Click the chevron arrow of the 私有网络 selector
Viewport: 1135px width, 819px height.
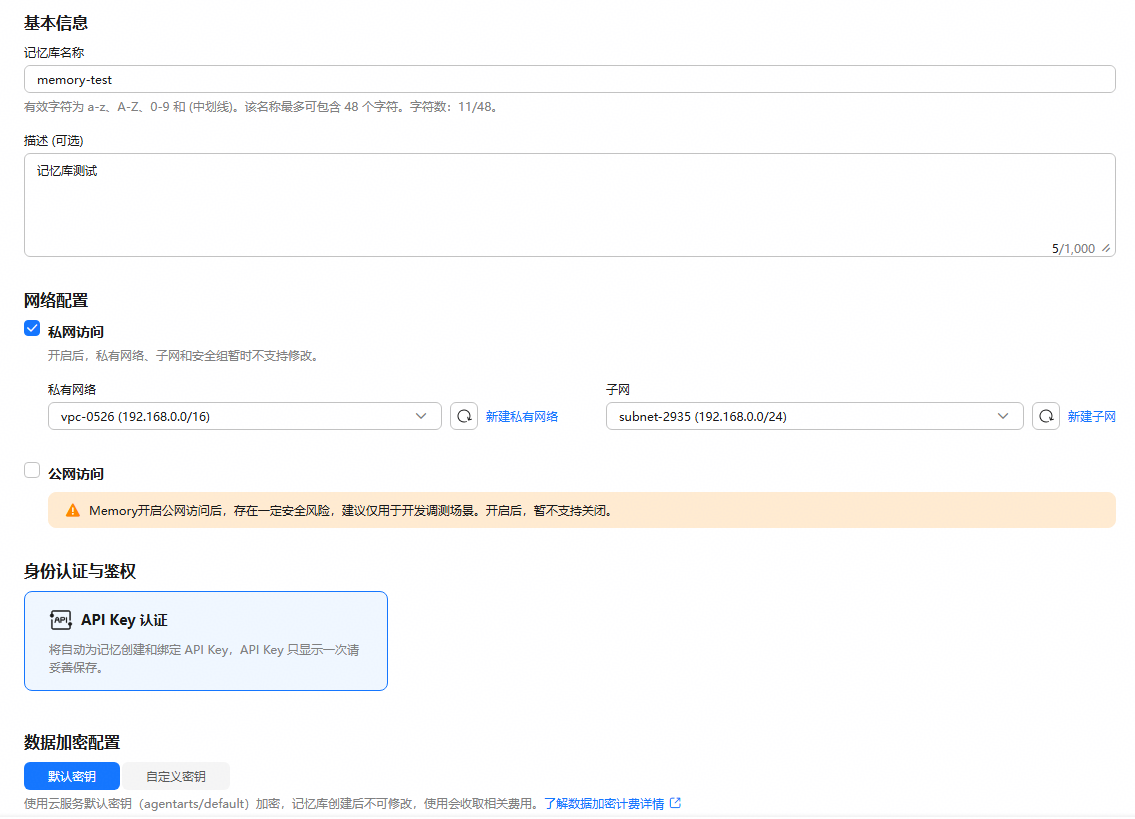pos(421,416)
